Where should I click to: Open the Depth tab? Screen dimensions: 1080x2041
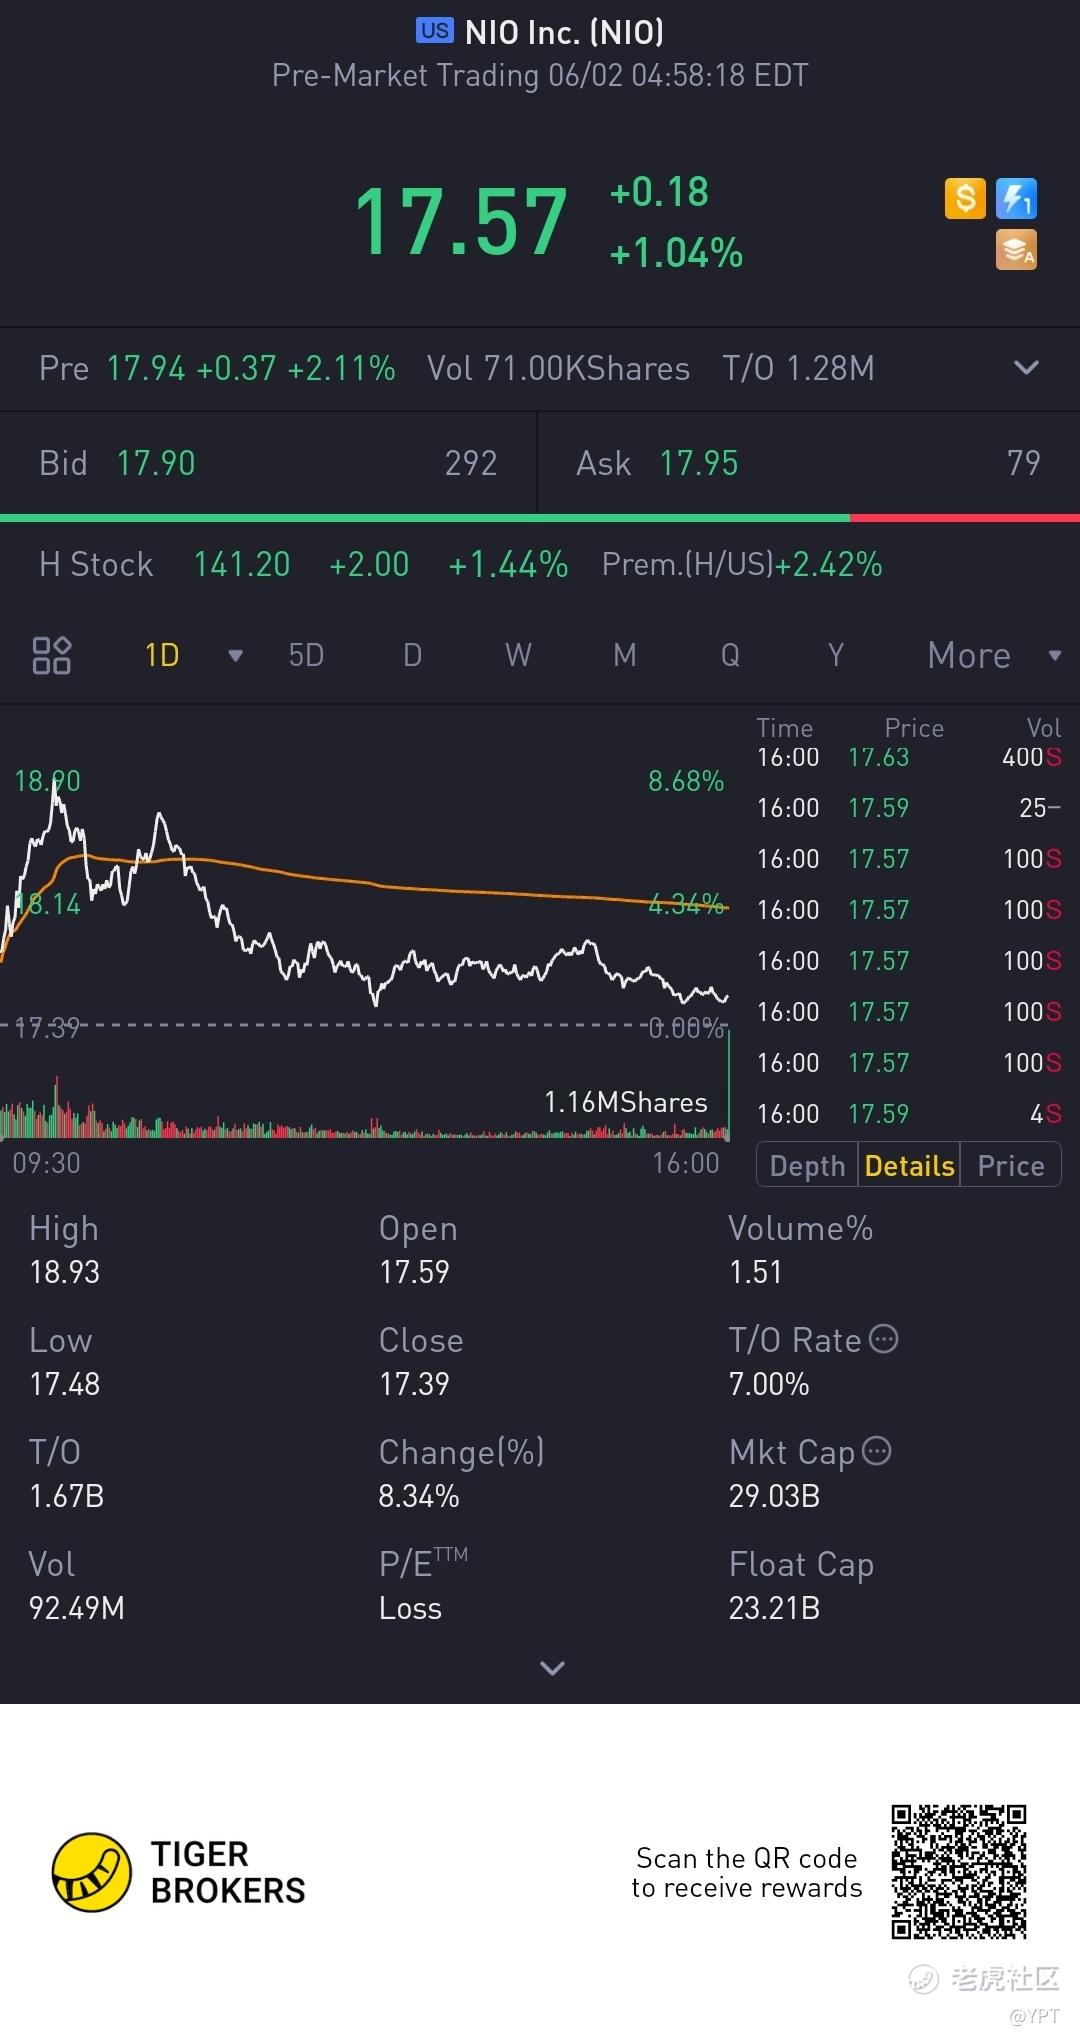click(808, 1165)
